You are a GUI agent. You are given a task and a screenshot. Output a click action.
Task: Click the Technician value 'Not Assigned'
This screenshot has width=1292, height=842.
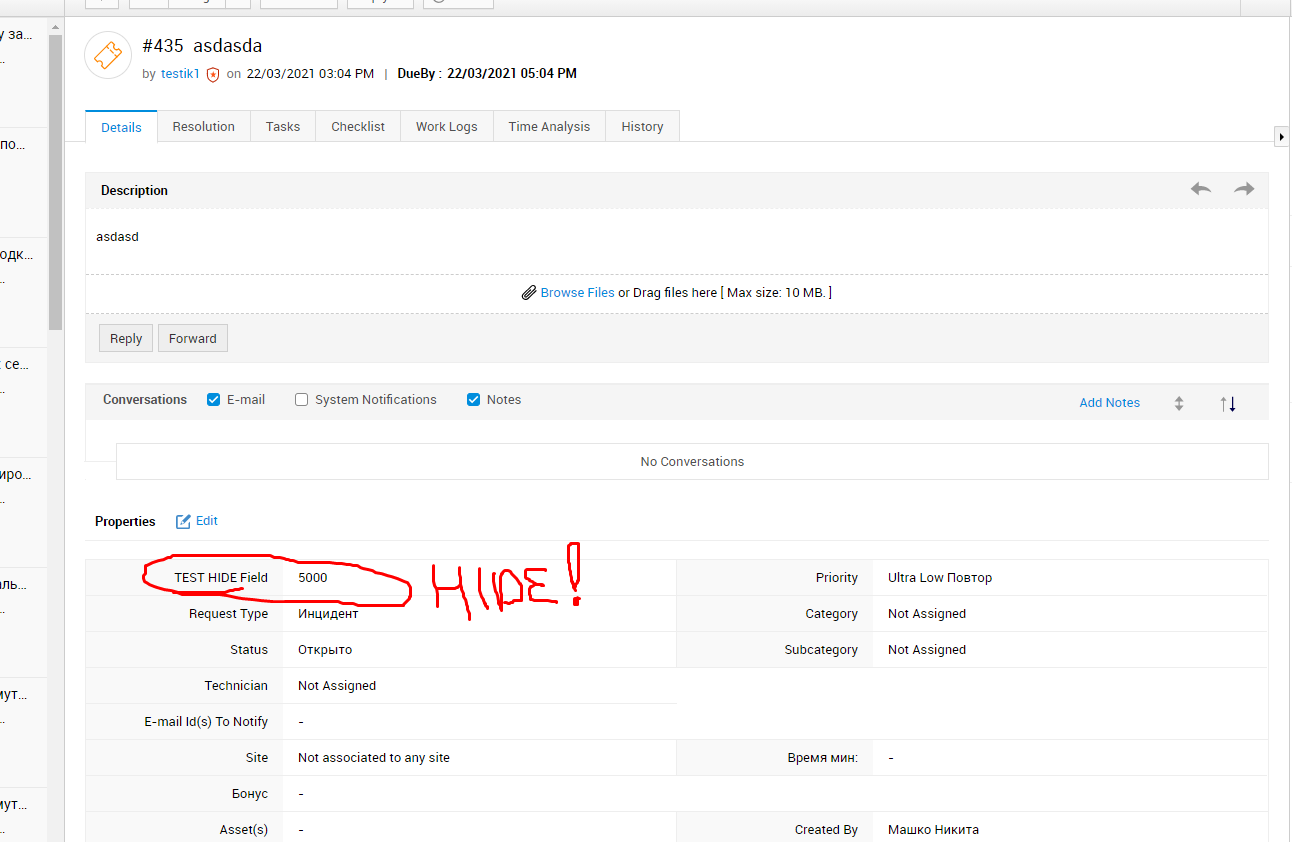(337, 686)
